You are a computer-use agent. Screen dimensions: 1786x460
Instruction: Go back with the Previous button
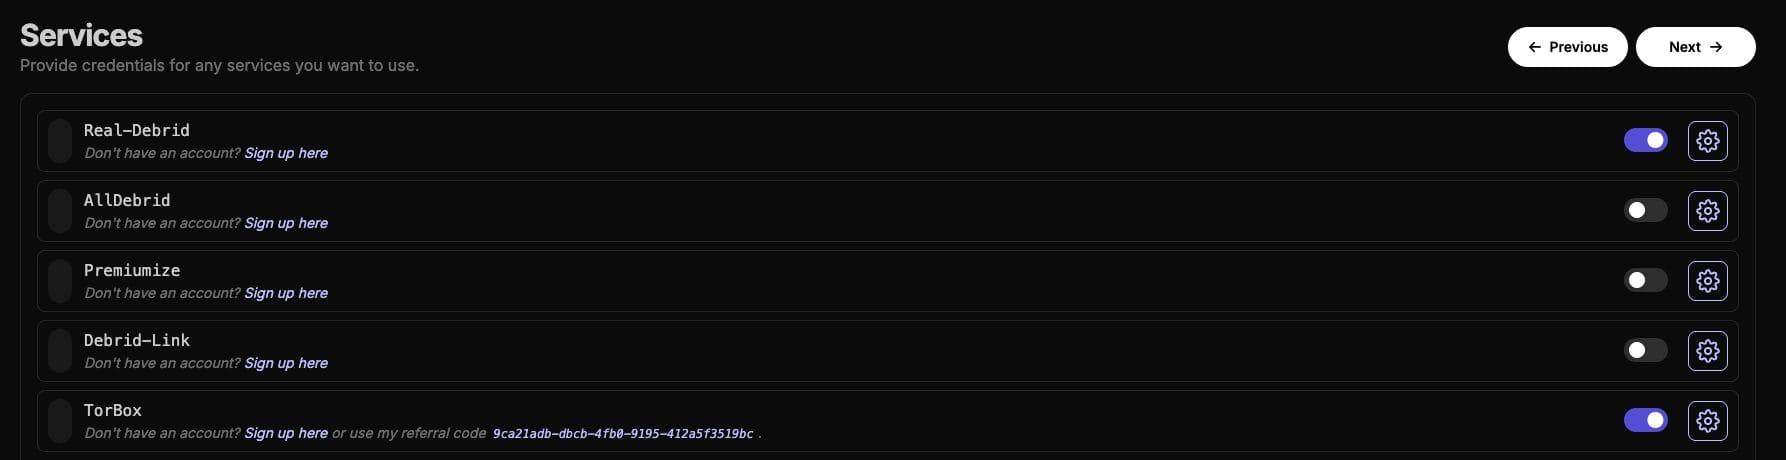tap(1567, 47)
